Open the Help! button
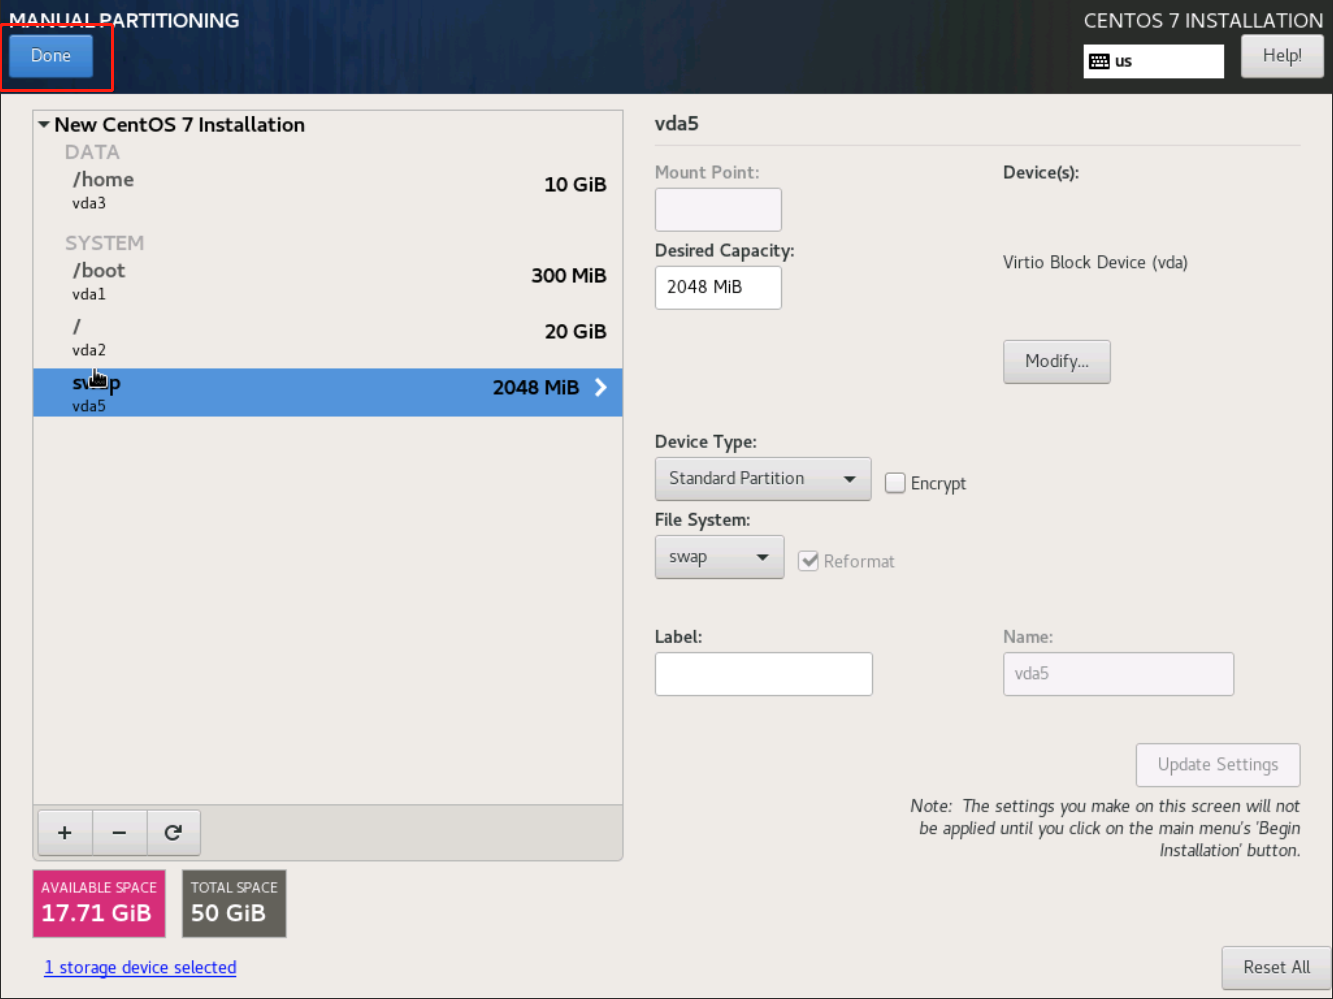Viewport: 1333px width, 999px height. [1281, 56]
